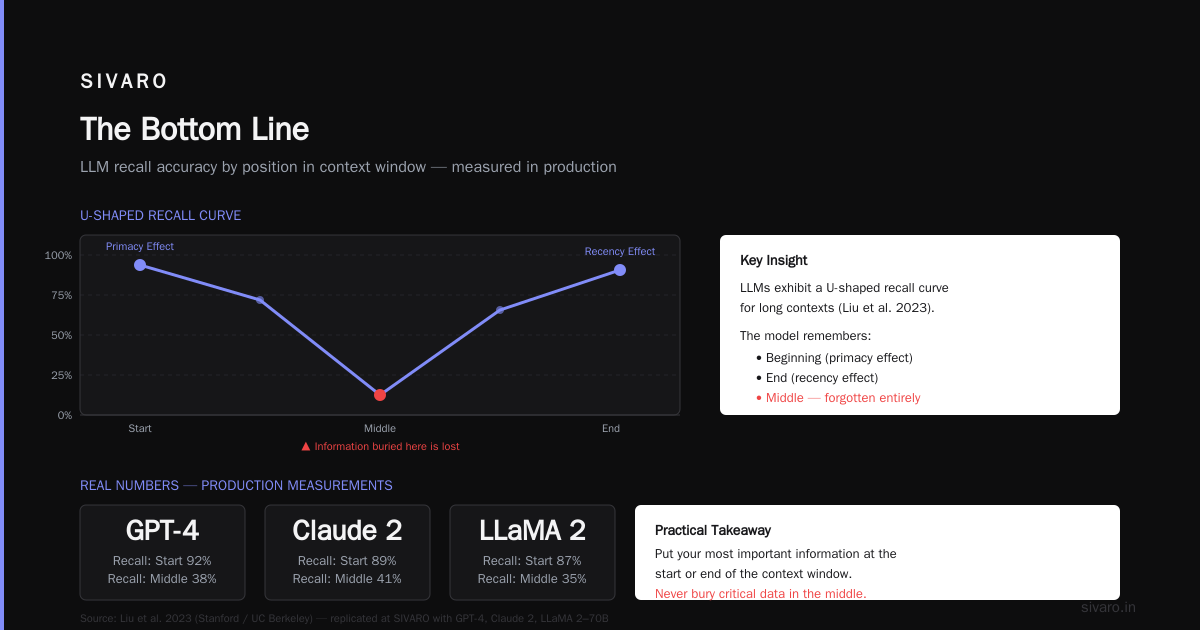Click the small 75% point on the curve
Viewport: 1200px width, 630px height.
260,300
